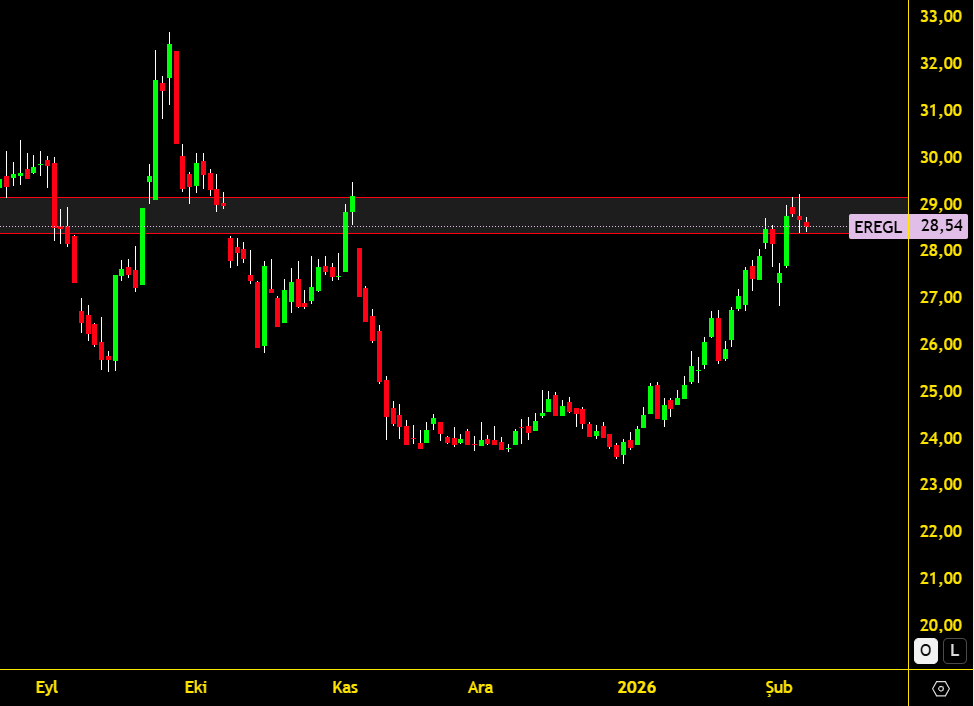Click the 23,00 price axis label
The height and width of the screenshot is (706, 974).
coord(940,484)
